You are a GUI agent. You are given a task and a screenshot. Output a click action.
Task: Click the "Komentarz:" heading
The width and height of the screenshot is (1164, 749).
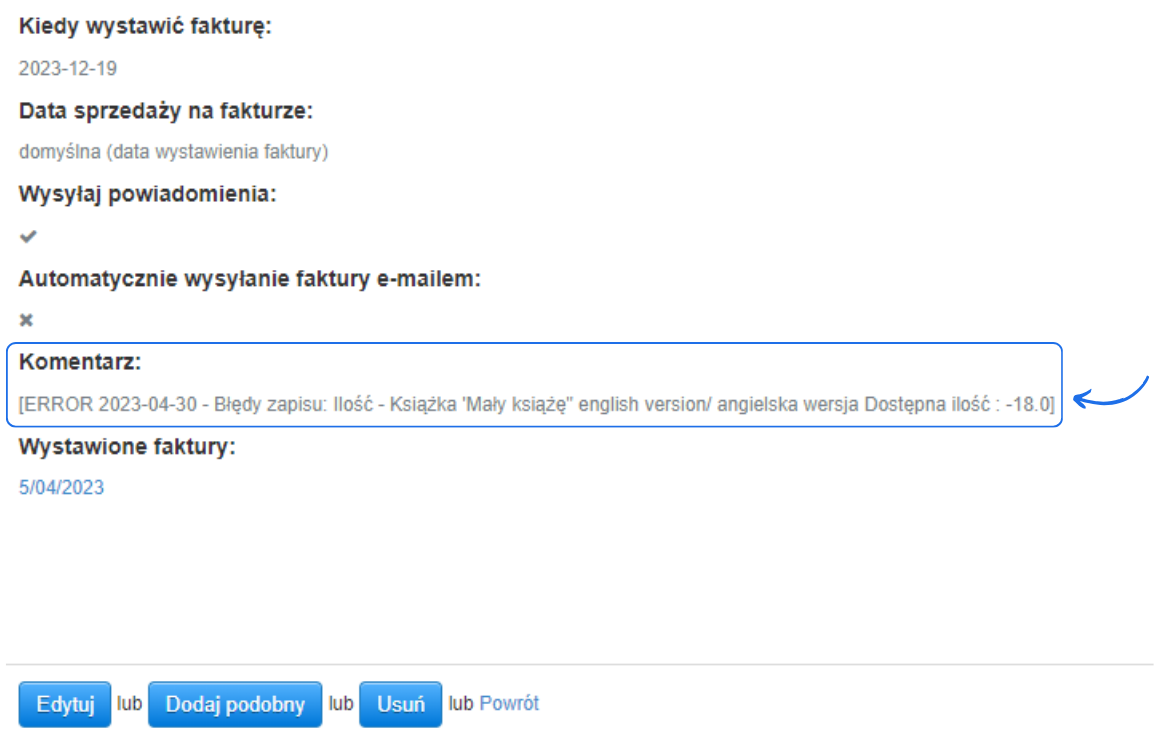(x=80, y=361)
